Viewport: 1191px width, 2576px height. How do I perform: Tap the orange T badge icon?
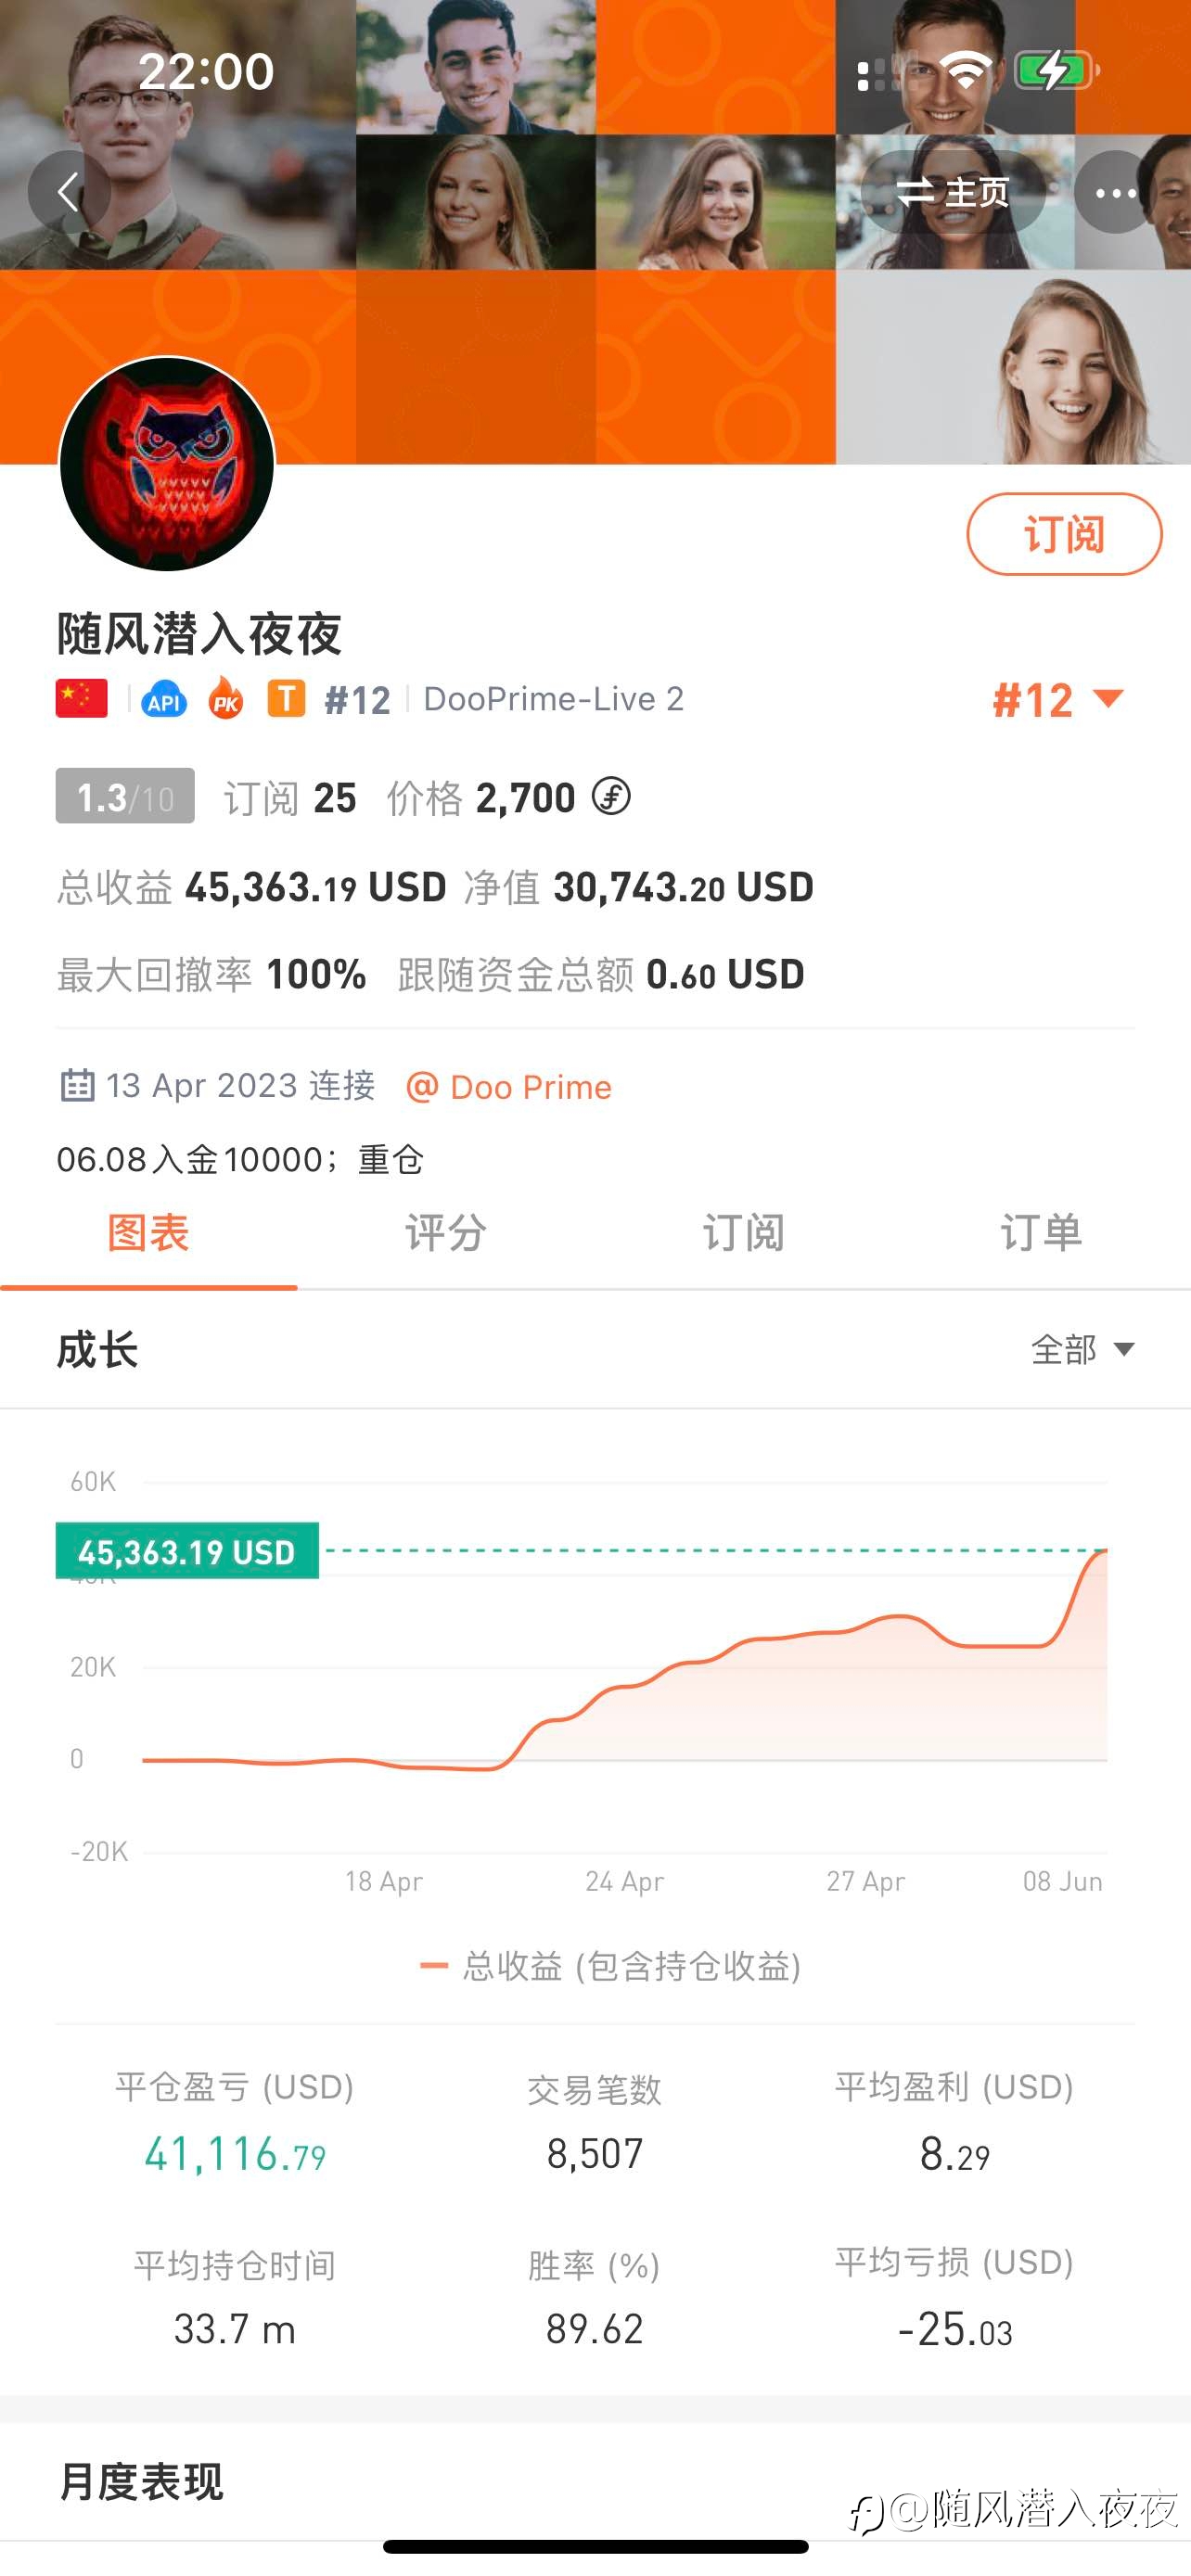point(286,698)
